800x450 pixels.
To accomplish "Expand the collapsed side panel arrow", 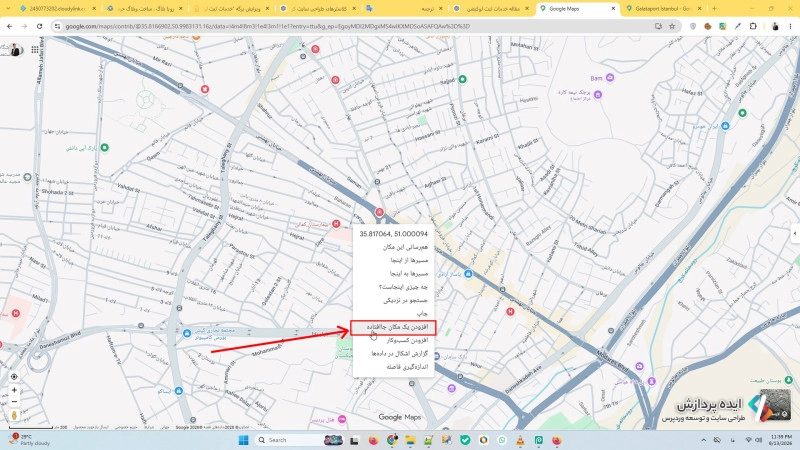I will tap(795, 233).
